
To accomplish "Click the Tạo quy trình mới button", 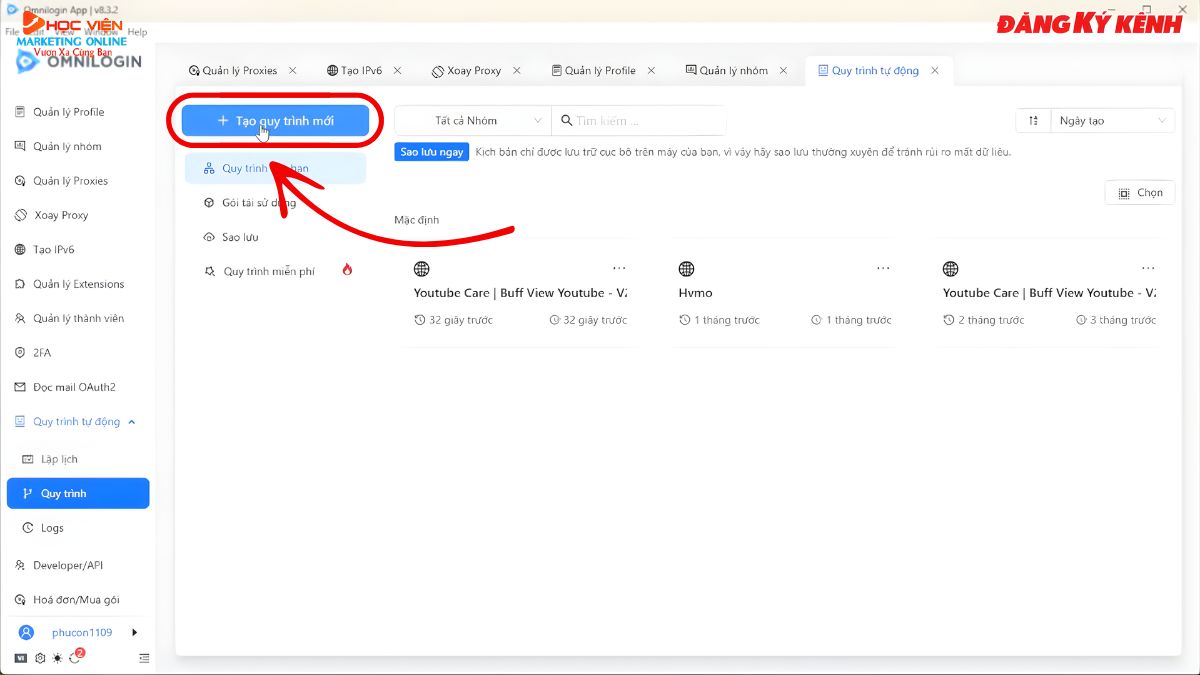I will tap(275, 121).
